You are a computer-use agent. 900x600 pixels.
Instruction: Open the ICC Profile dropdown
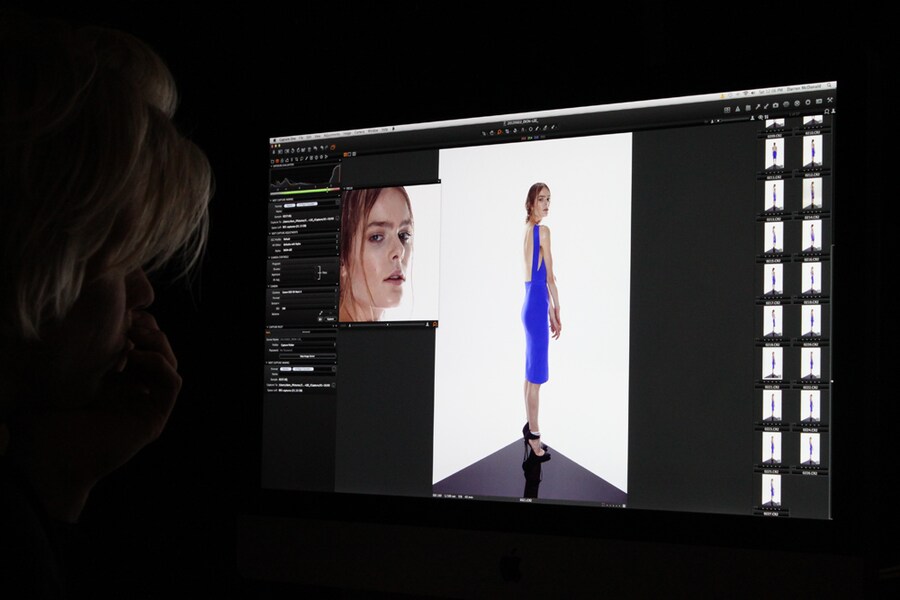point(311,239)
